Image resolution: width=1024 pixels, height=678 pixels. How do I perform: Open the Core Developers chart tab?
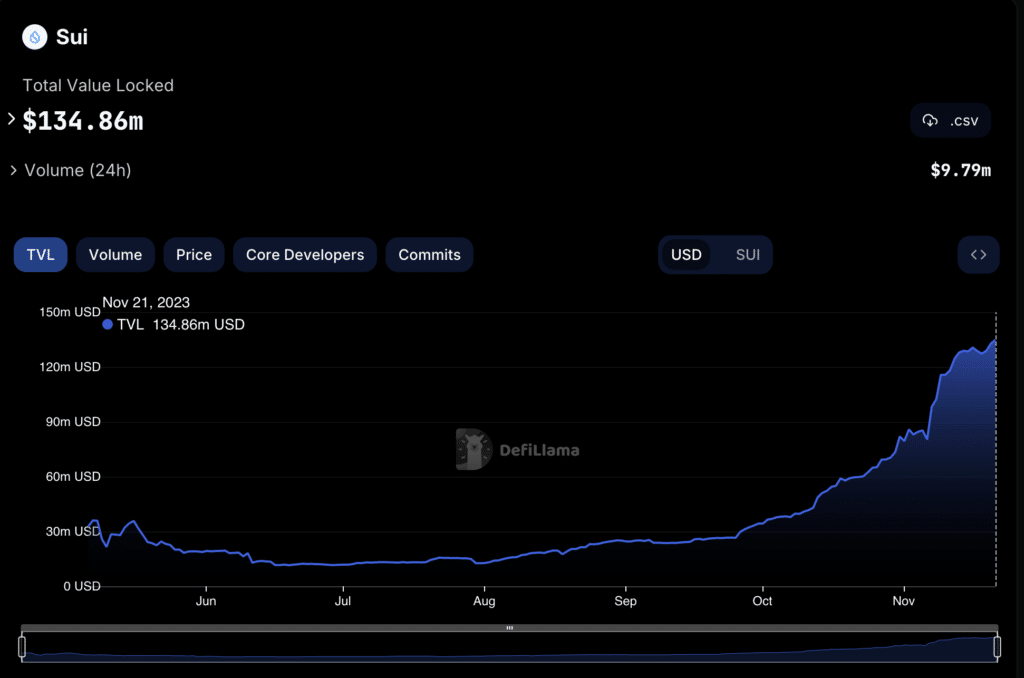click(305, 255)
